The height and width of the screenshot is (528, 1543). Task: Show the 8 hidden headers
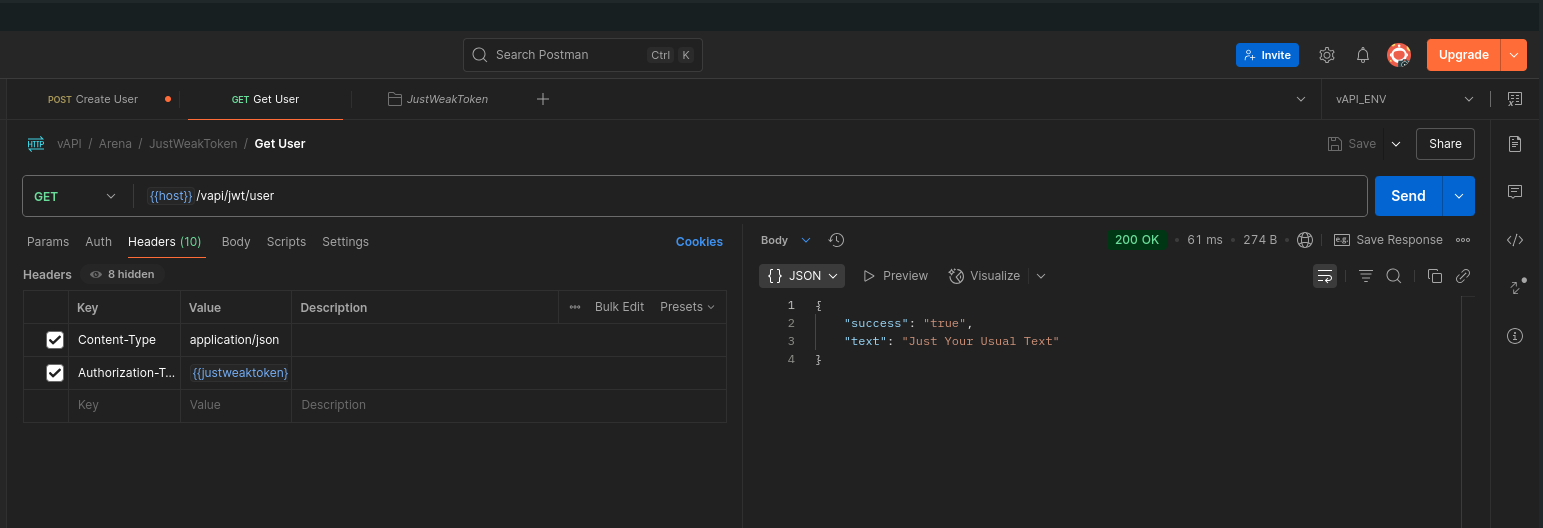pyautogui.click(x=122, y=274)
